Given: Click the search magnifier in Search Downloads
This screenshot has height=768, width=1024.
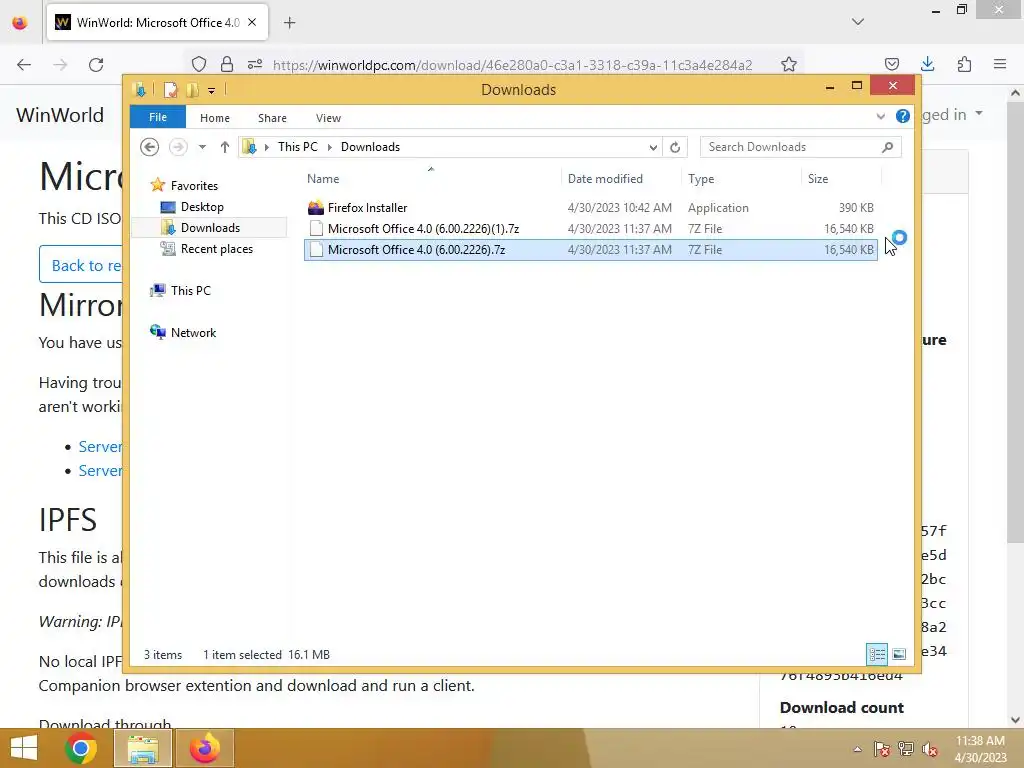Looking at the screenshot, I should [x=887, y=147].
